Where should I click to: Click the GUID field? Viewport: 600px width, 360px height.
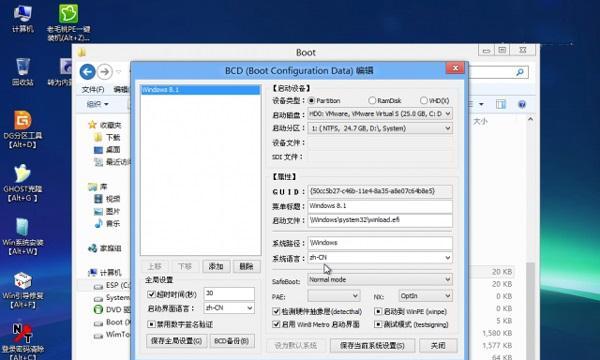[x=380, y=191]
